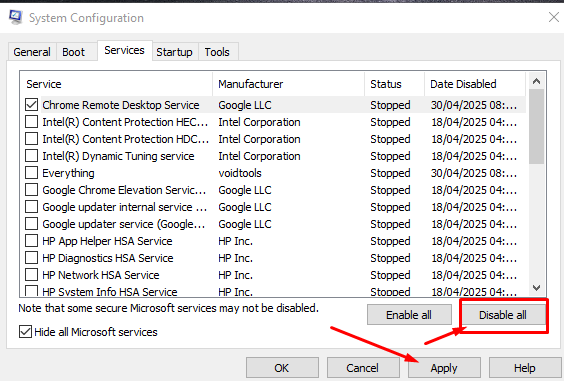Switch to the Startup tab
The image size is (564, 381).
click(174, 52)
